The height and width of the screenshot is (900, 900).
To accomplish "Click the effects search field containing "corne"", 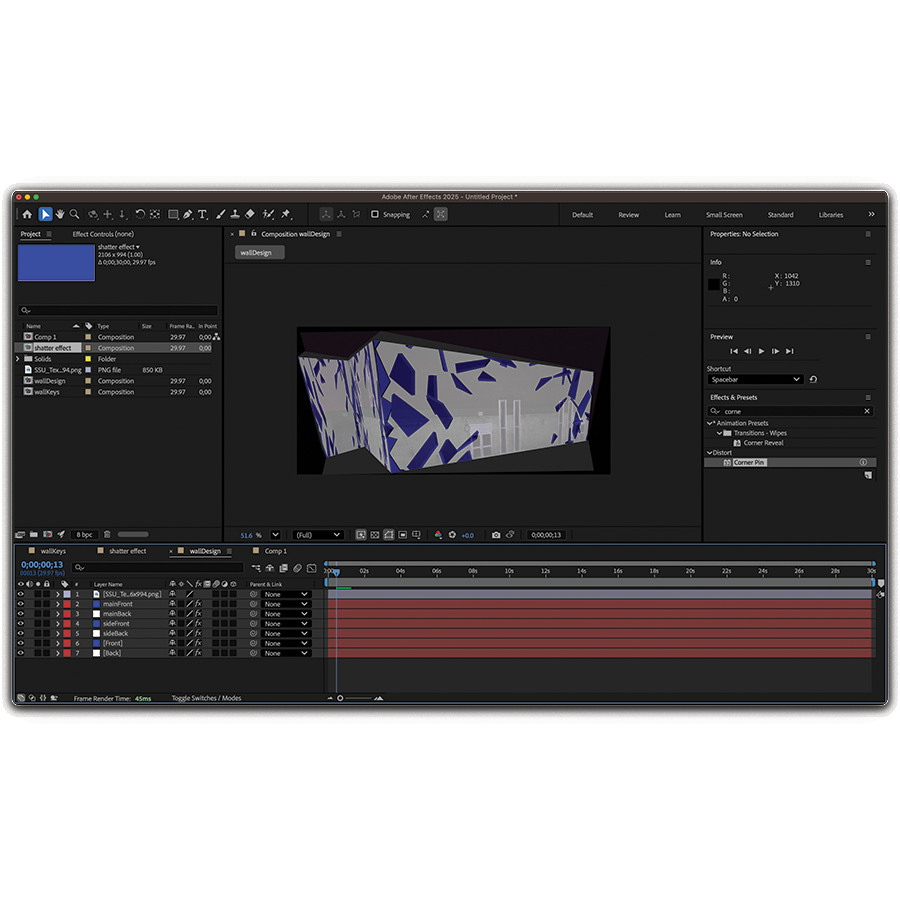I will (790, 411).
